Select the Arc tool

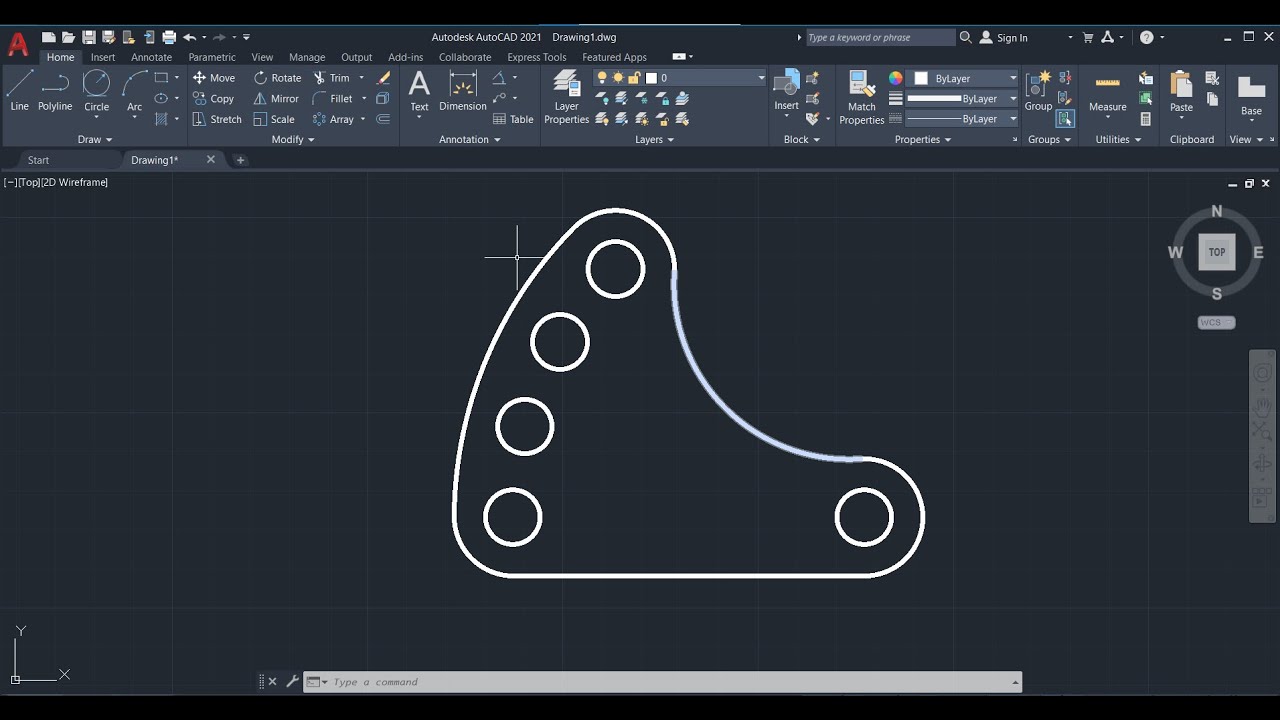pos(134,90)
